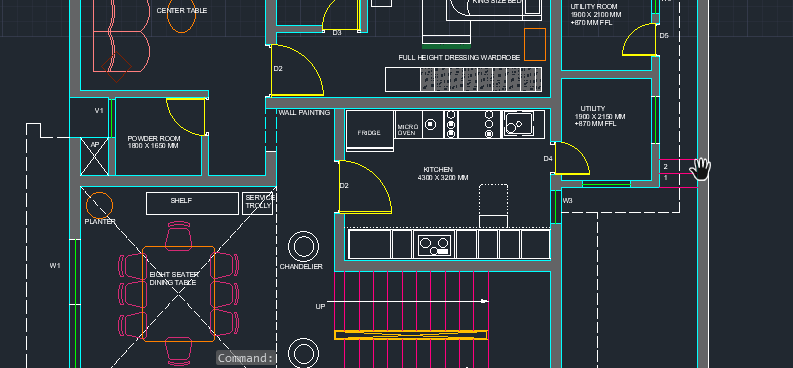Pick the orange CENTER TABLE ellipse

[x=181, y=18]
